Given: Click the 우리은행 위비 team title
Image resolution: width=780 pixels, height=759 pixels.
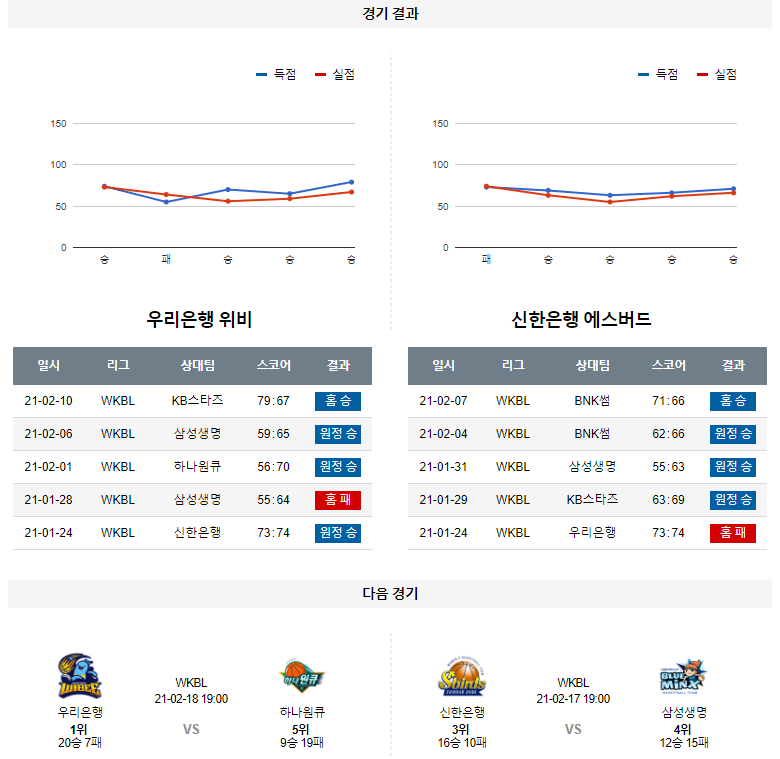Looking at the screenshot, I should 199,320.
